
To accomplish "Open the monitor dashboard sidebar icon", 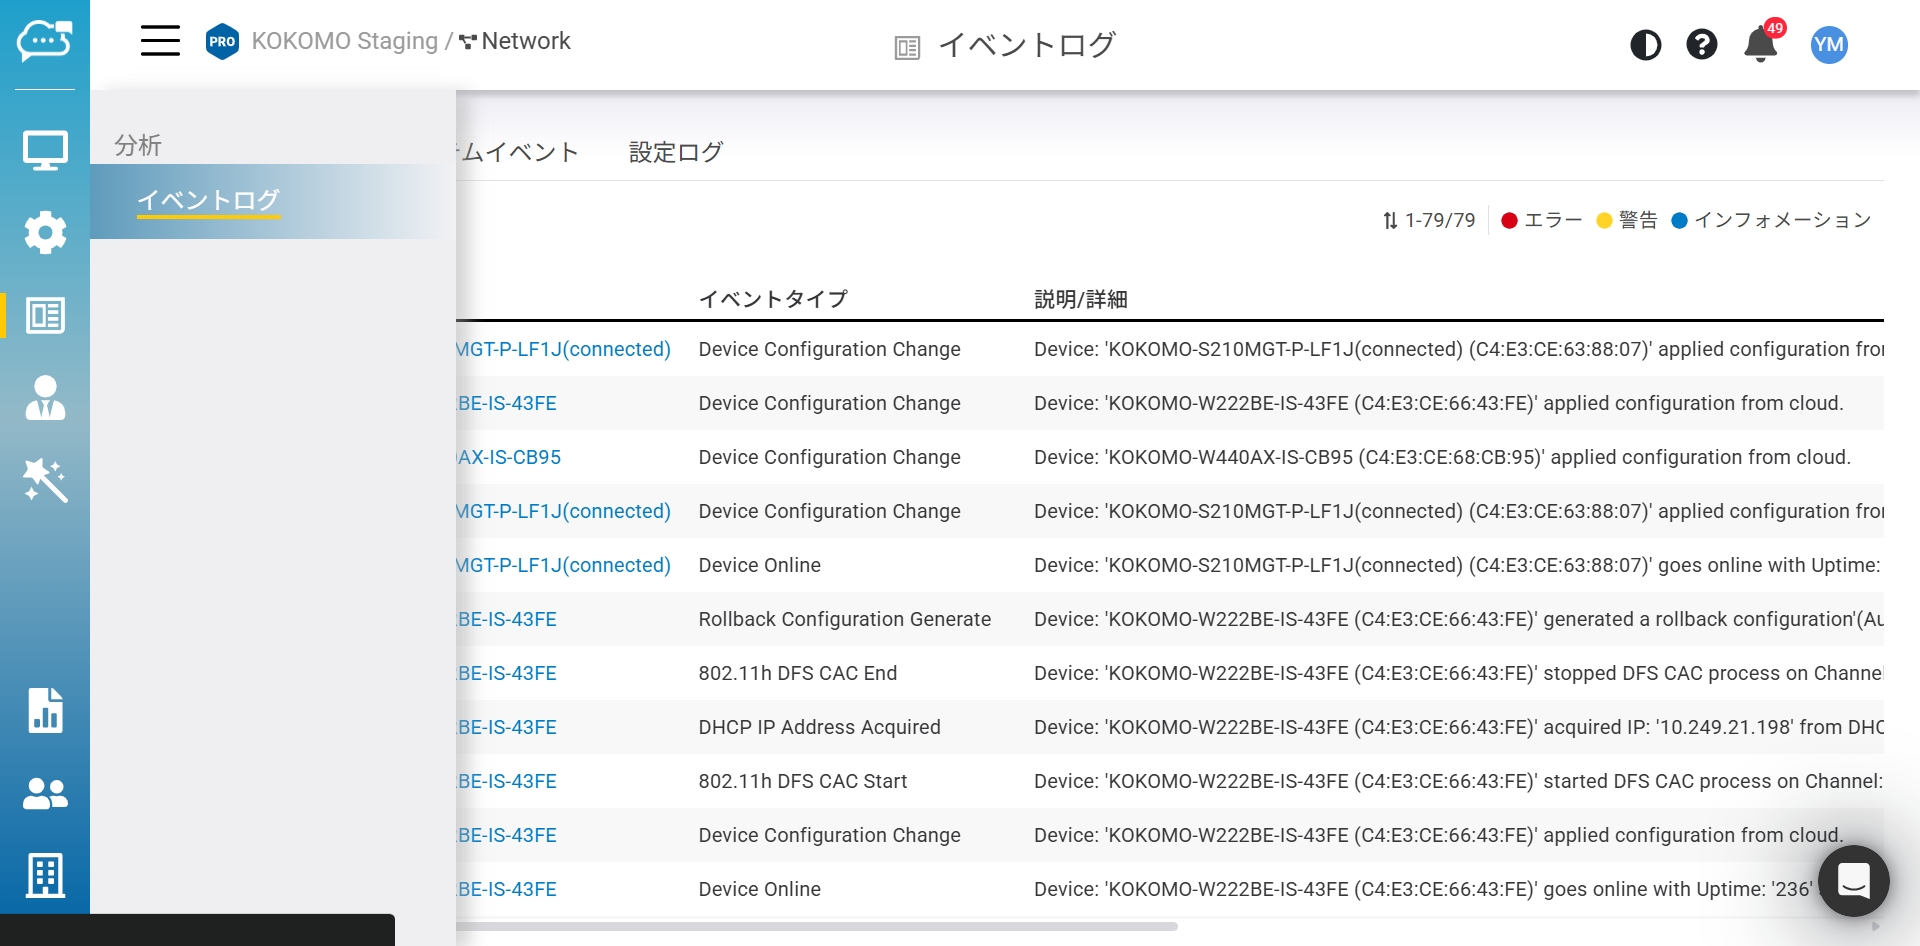I will pos(45,151).
